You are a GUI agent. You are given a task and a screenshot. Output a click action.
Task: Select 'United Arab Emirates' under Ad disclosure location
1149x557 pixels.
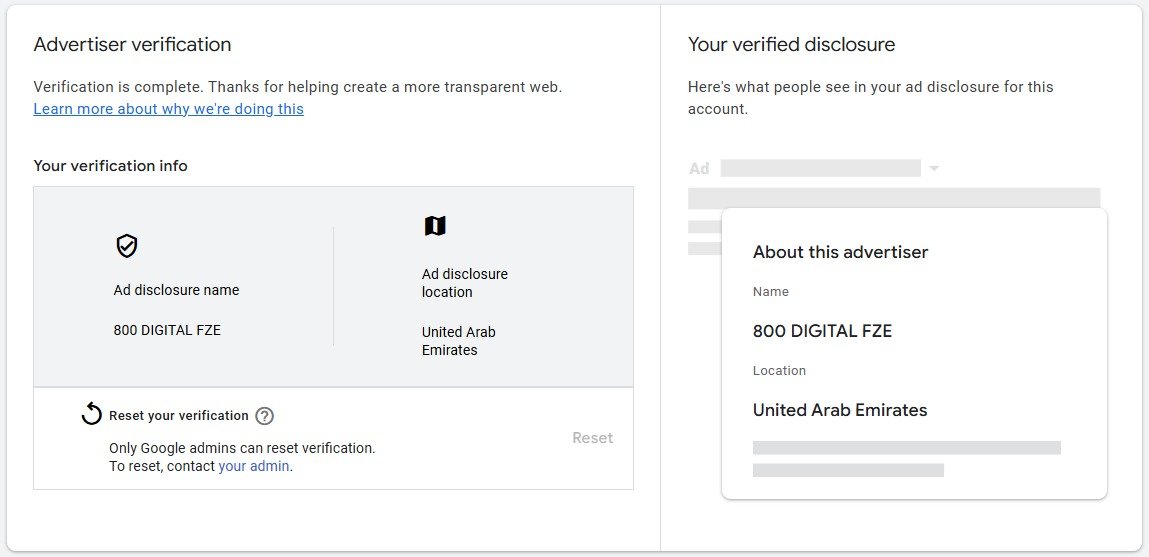click(x=459, y=341)
